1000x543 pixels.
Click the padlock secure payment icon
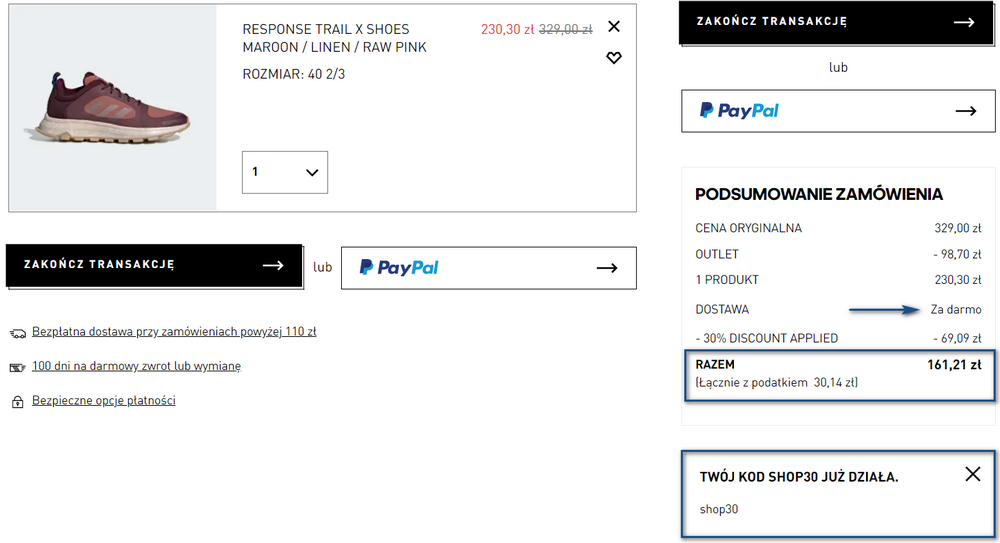(x=18, y=402)
